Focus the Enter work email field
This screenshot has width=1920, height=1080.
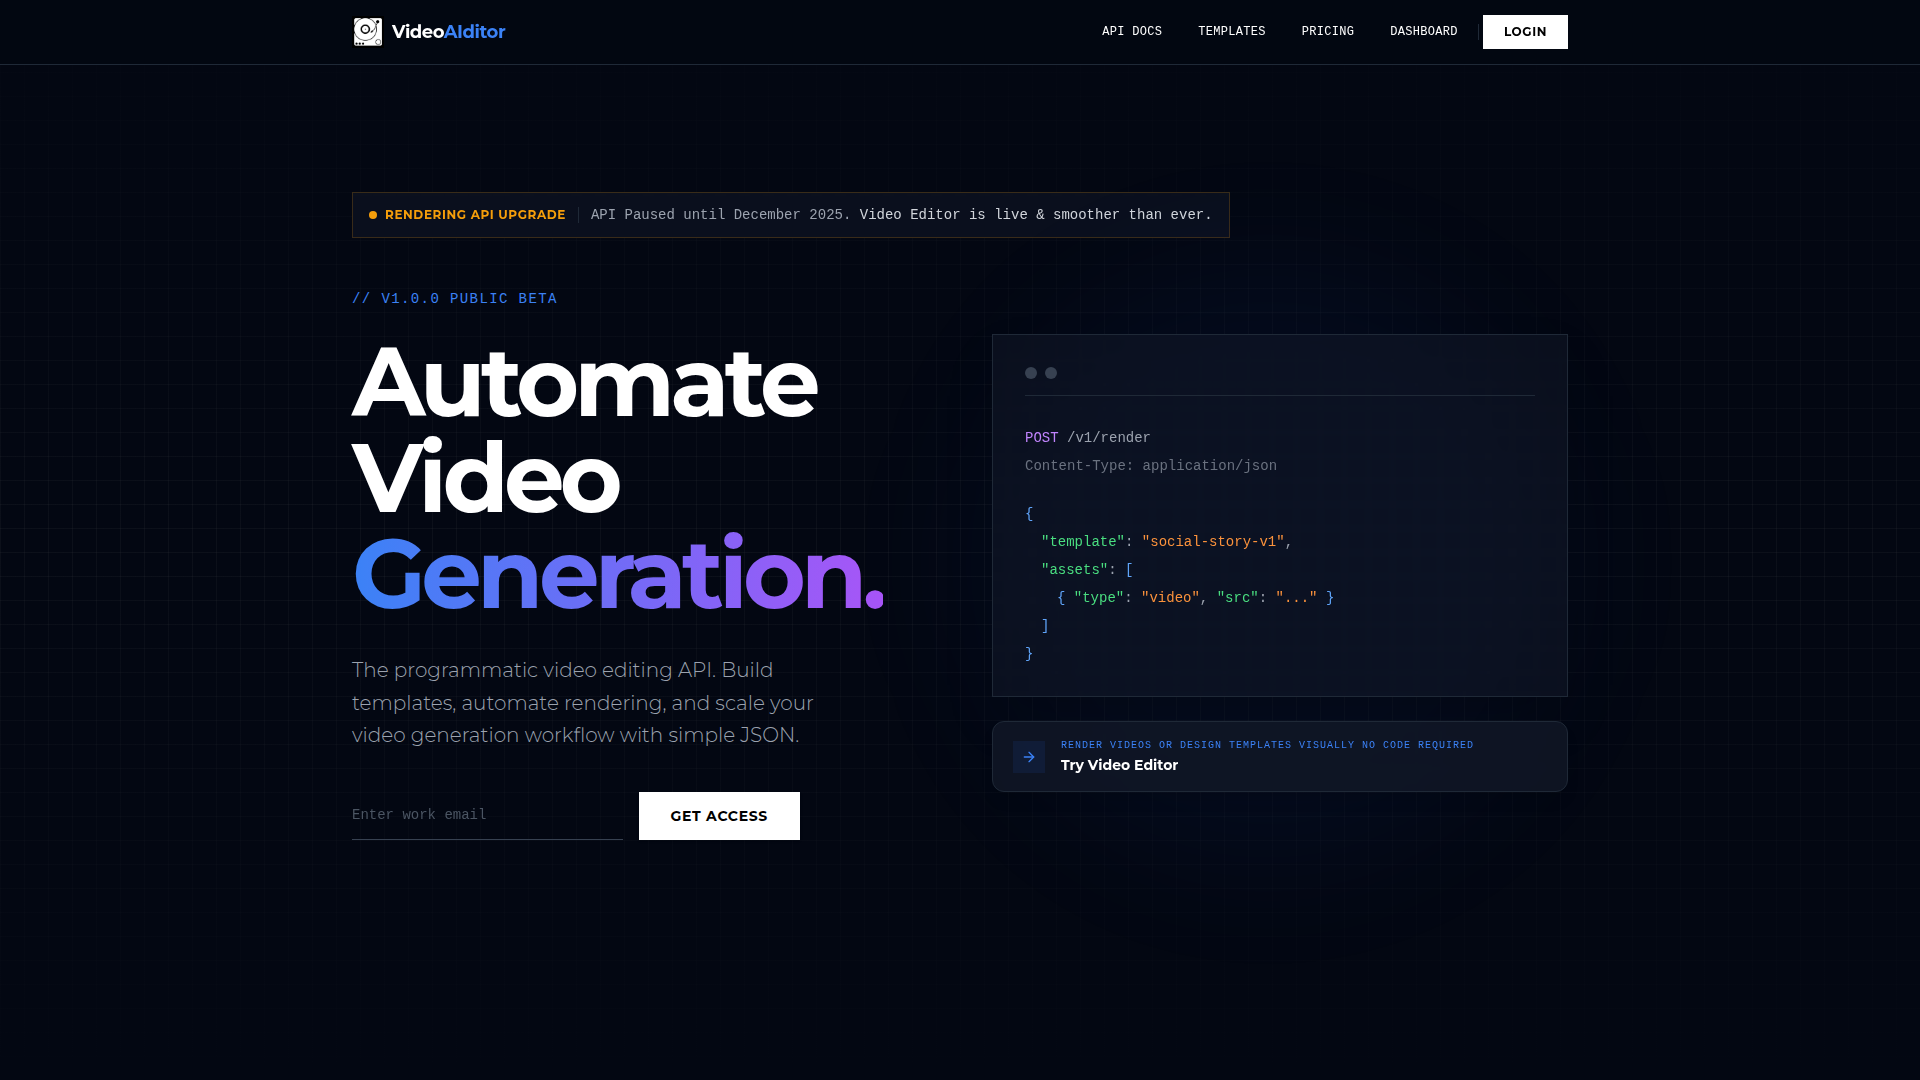486,815
